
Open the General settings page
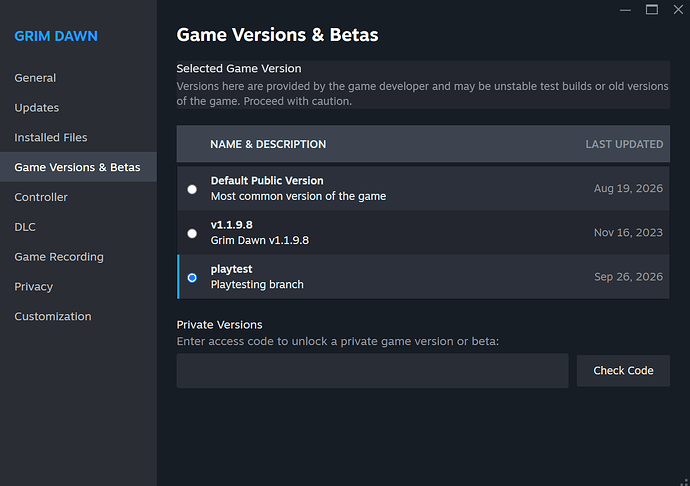pos(35,78)
